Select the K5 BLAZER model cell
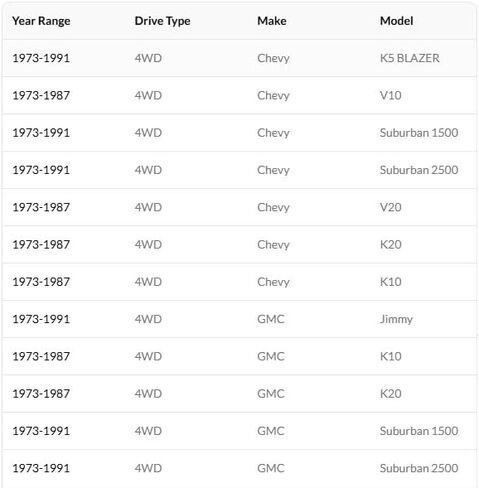This screenshot has height=488, width=479. [410, 58]
